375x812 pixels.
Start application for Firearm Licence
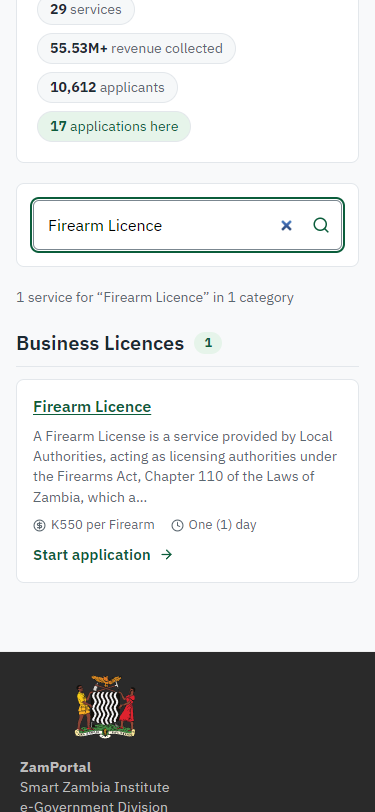[x=103, y=555]
